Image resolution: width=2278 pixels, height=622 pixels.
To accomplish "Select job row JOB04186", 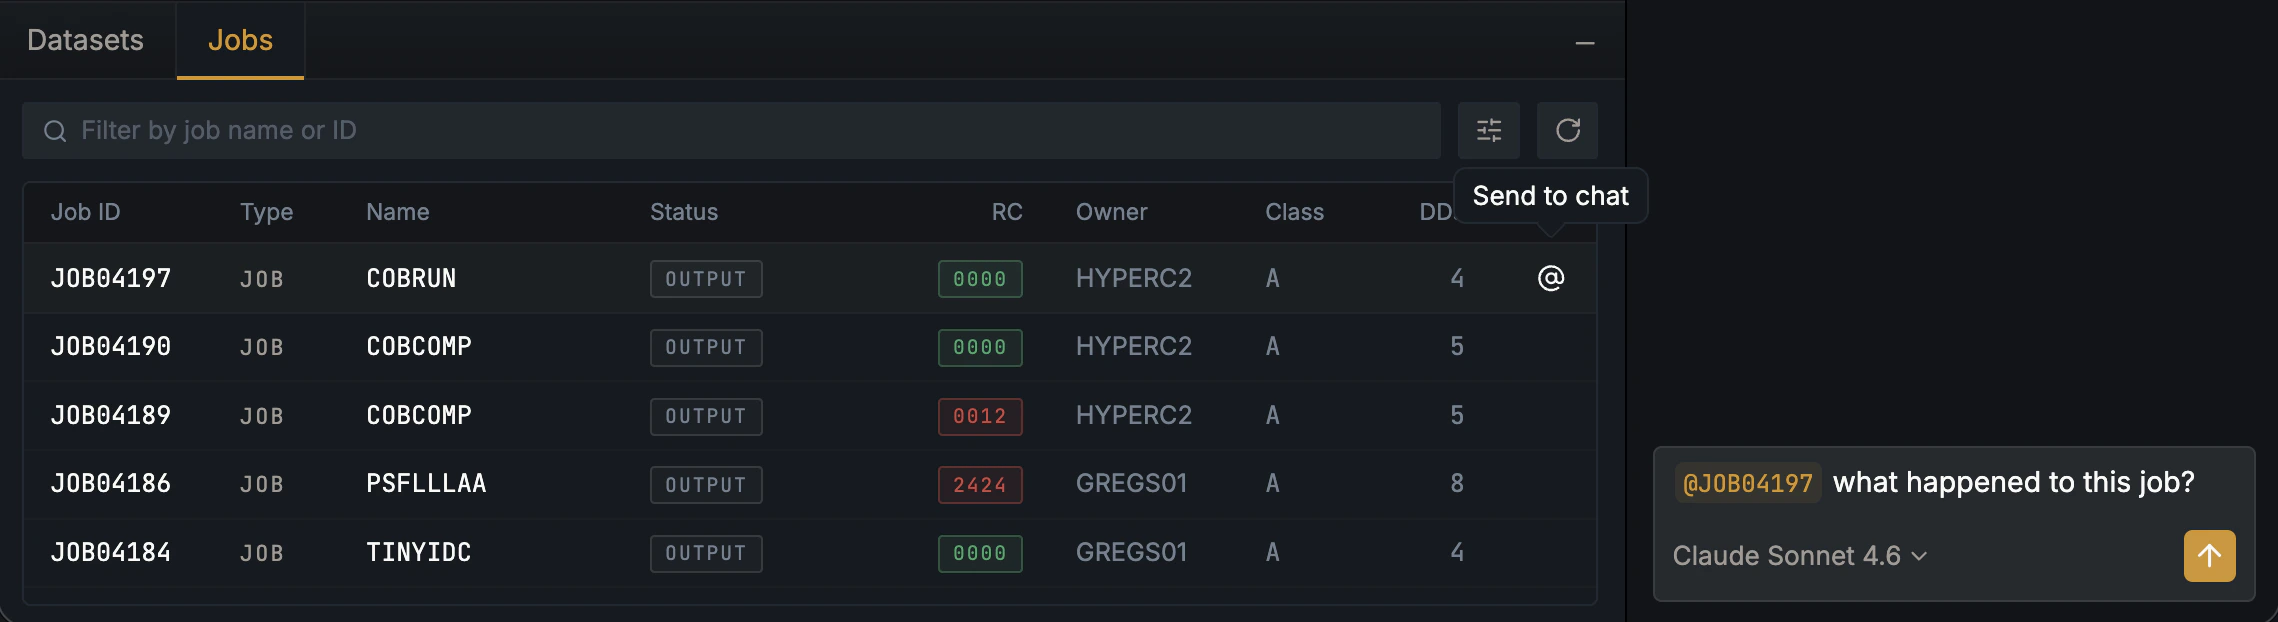I will point(810,484).
